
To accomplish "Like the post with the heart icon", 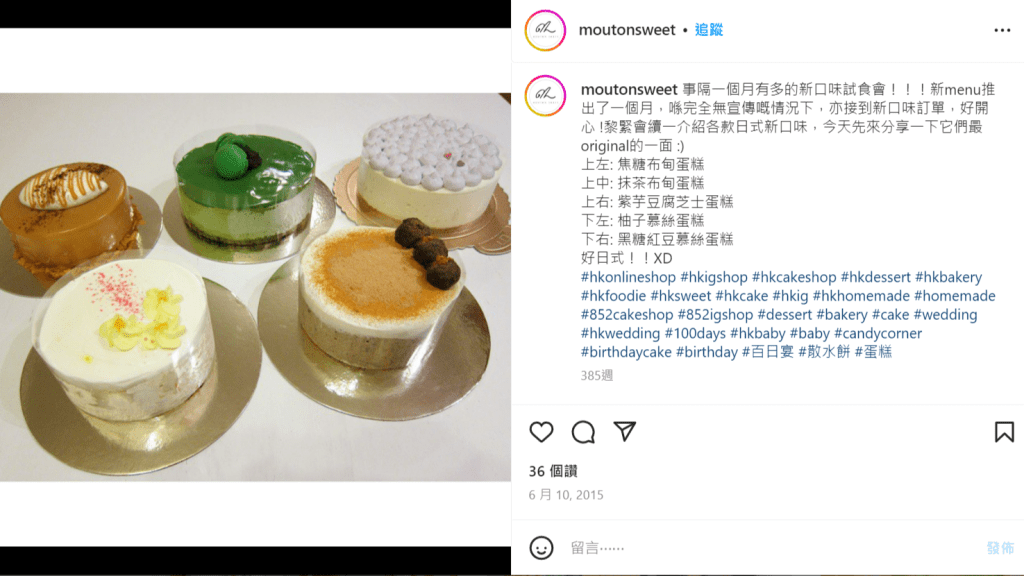I will (x=541, y=432).
